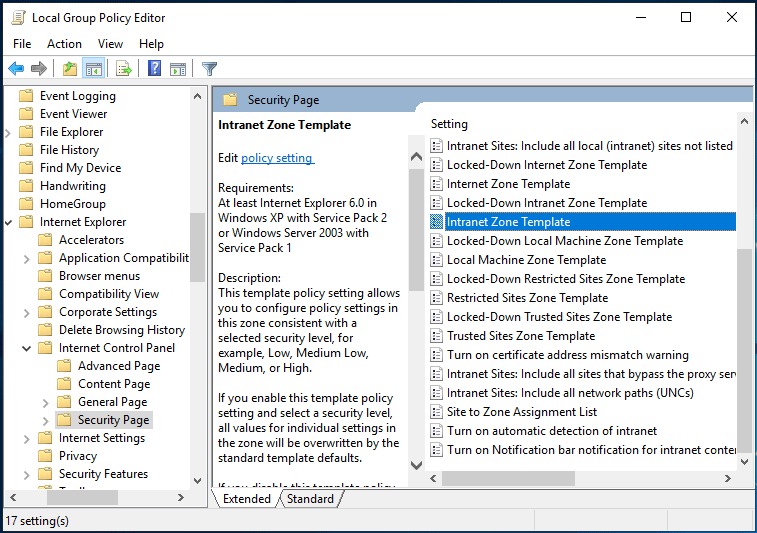Select Locked-Down Trusted Sites Zone Template
This screenshot has width=757, height=533.
[560, 317]
